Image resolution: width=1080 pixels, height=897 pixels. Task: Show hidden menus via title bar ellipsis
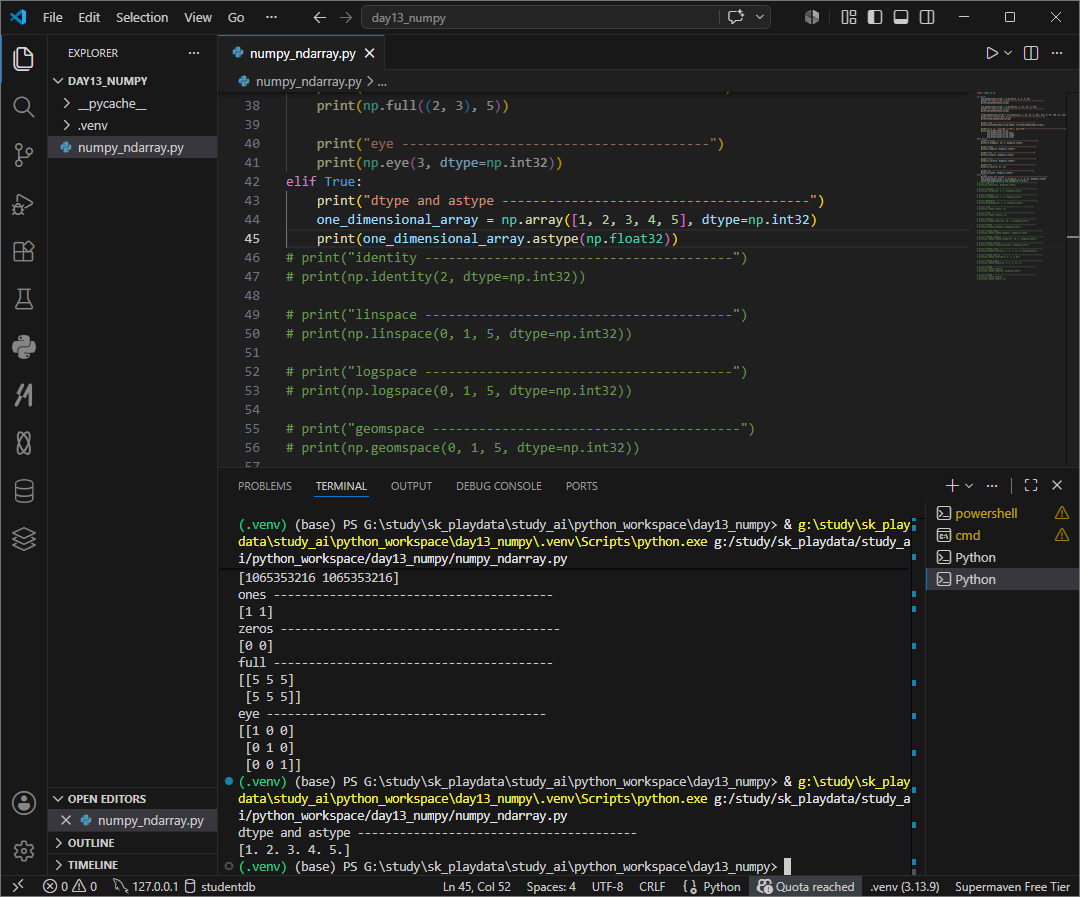point(271,17)
